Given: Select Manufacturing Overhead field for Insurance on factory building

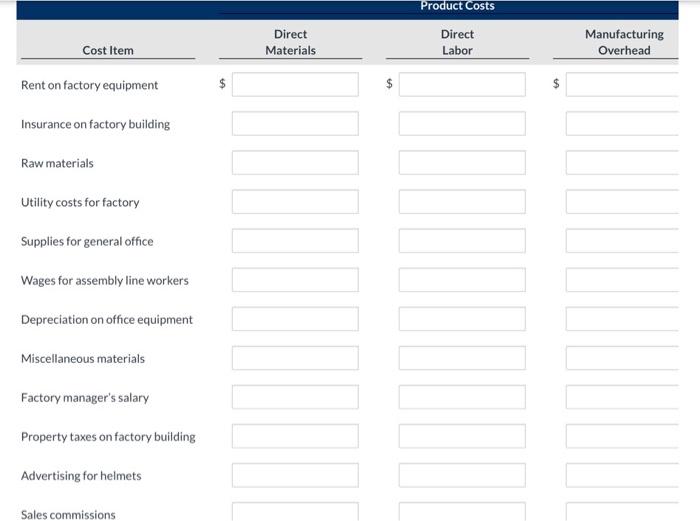Looking at the screenshot, I should pyautogui.click(x=622, y=124).
